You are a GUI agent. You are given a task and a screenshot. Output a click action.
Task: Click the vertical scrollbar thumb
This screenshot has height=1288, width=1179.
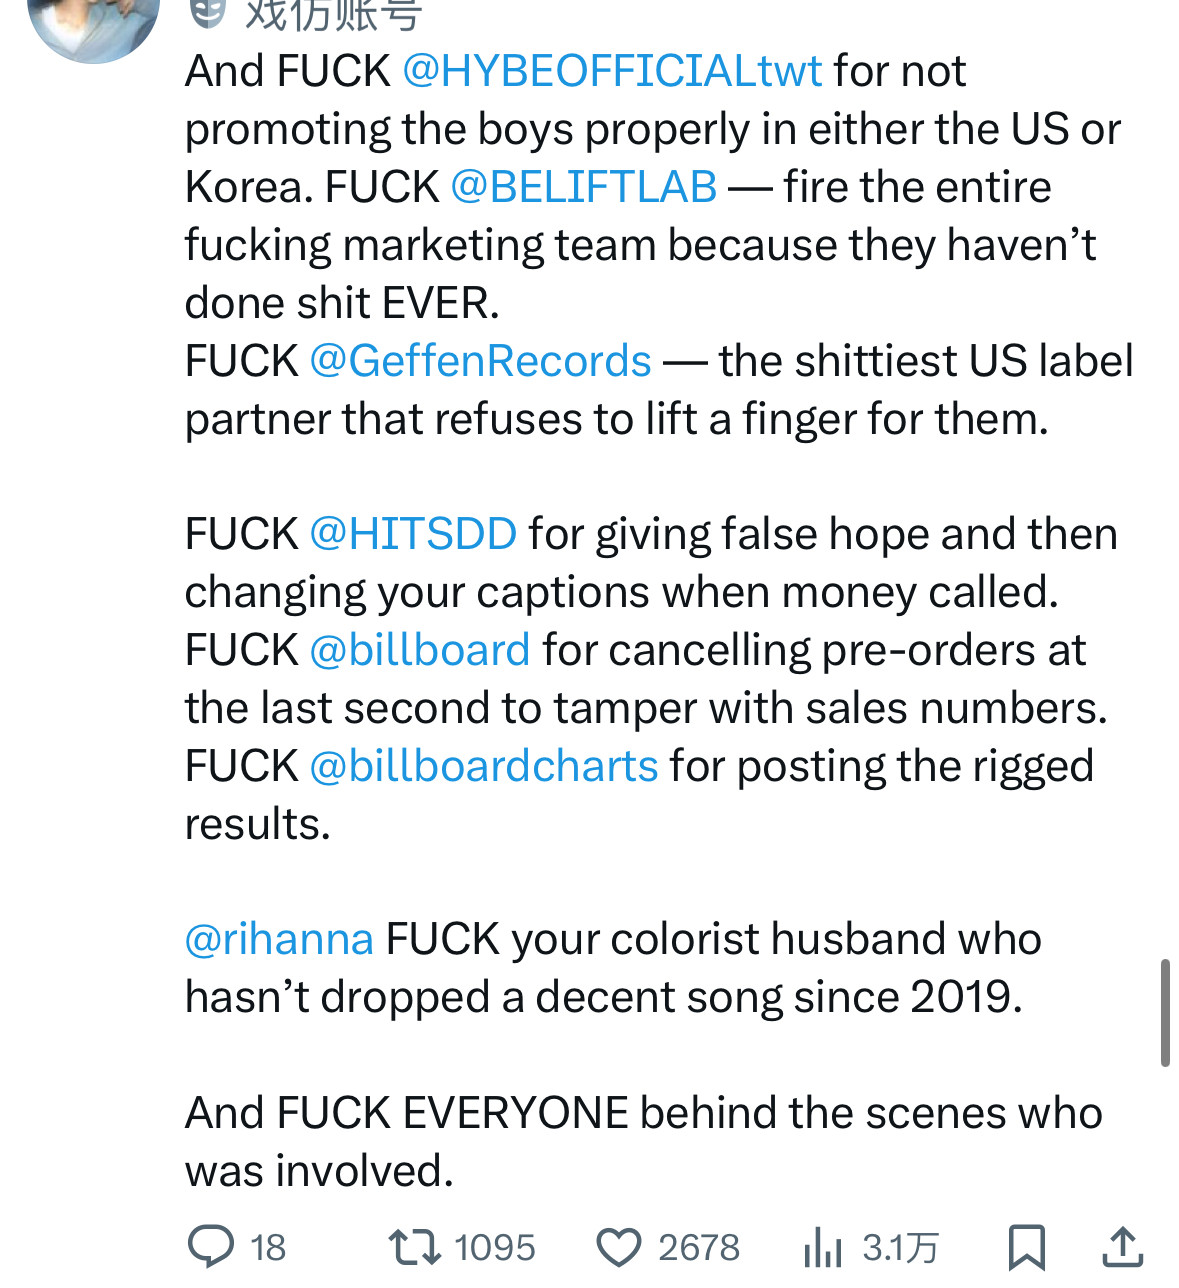1165,1012
